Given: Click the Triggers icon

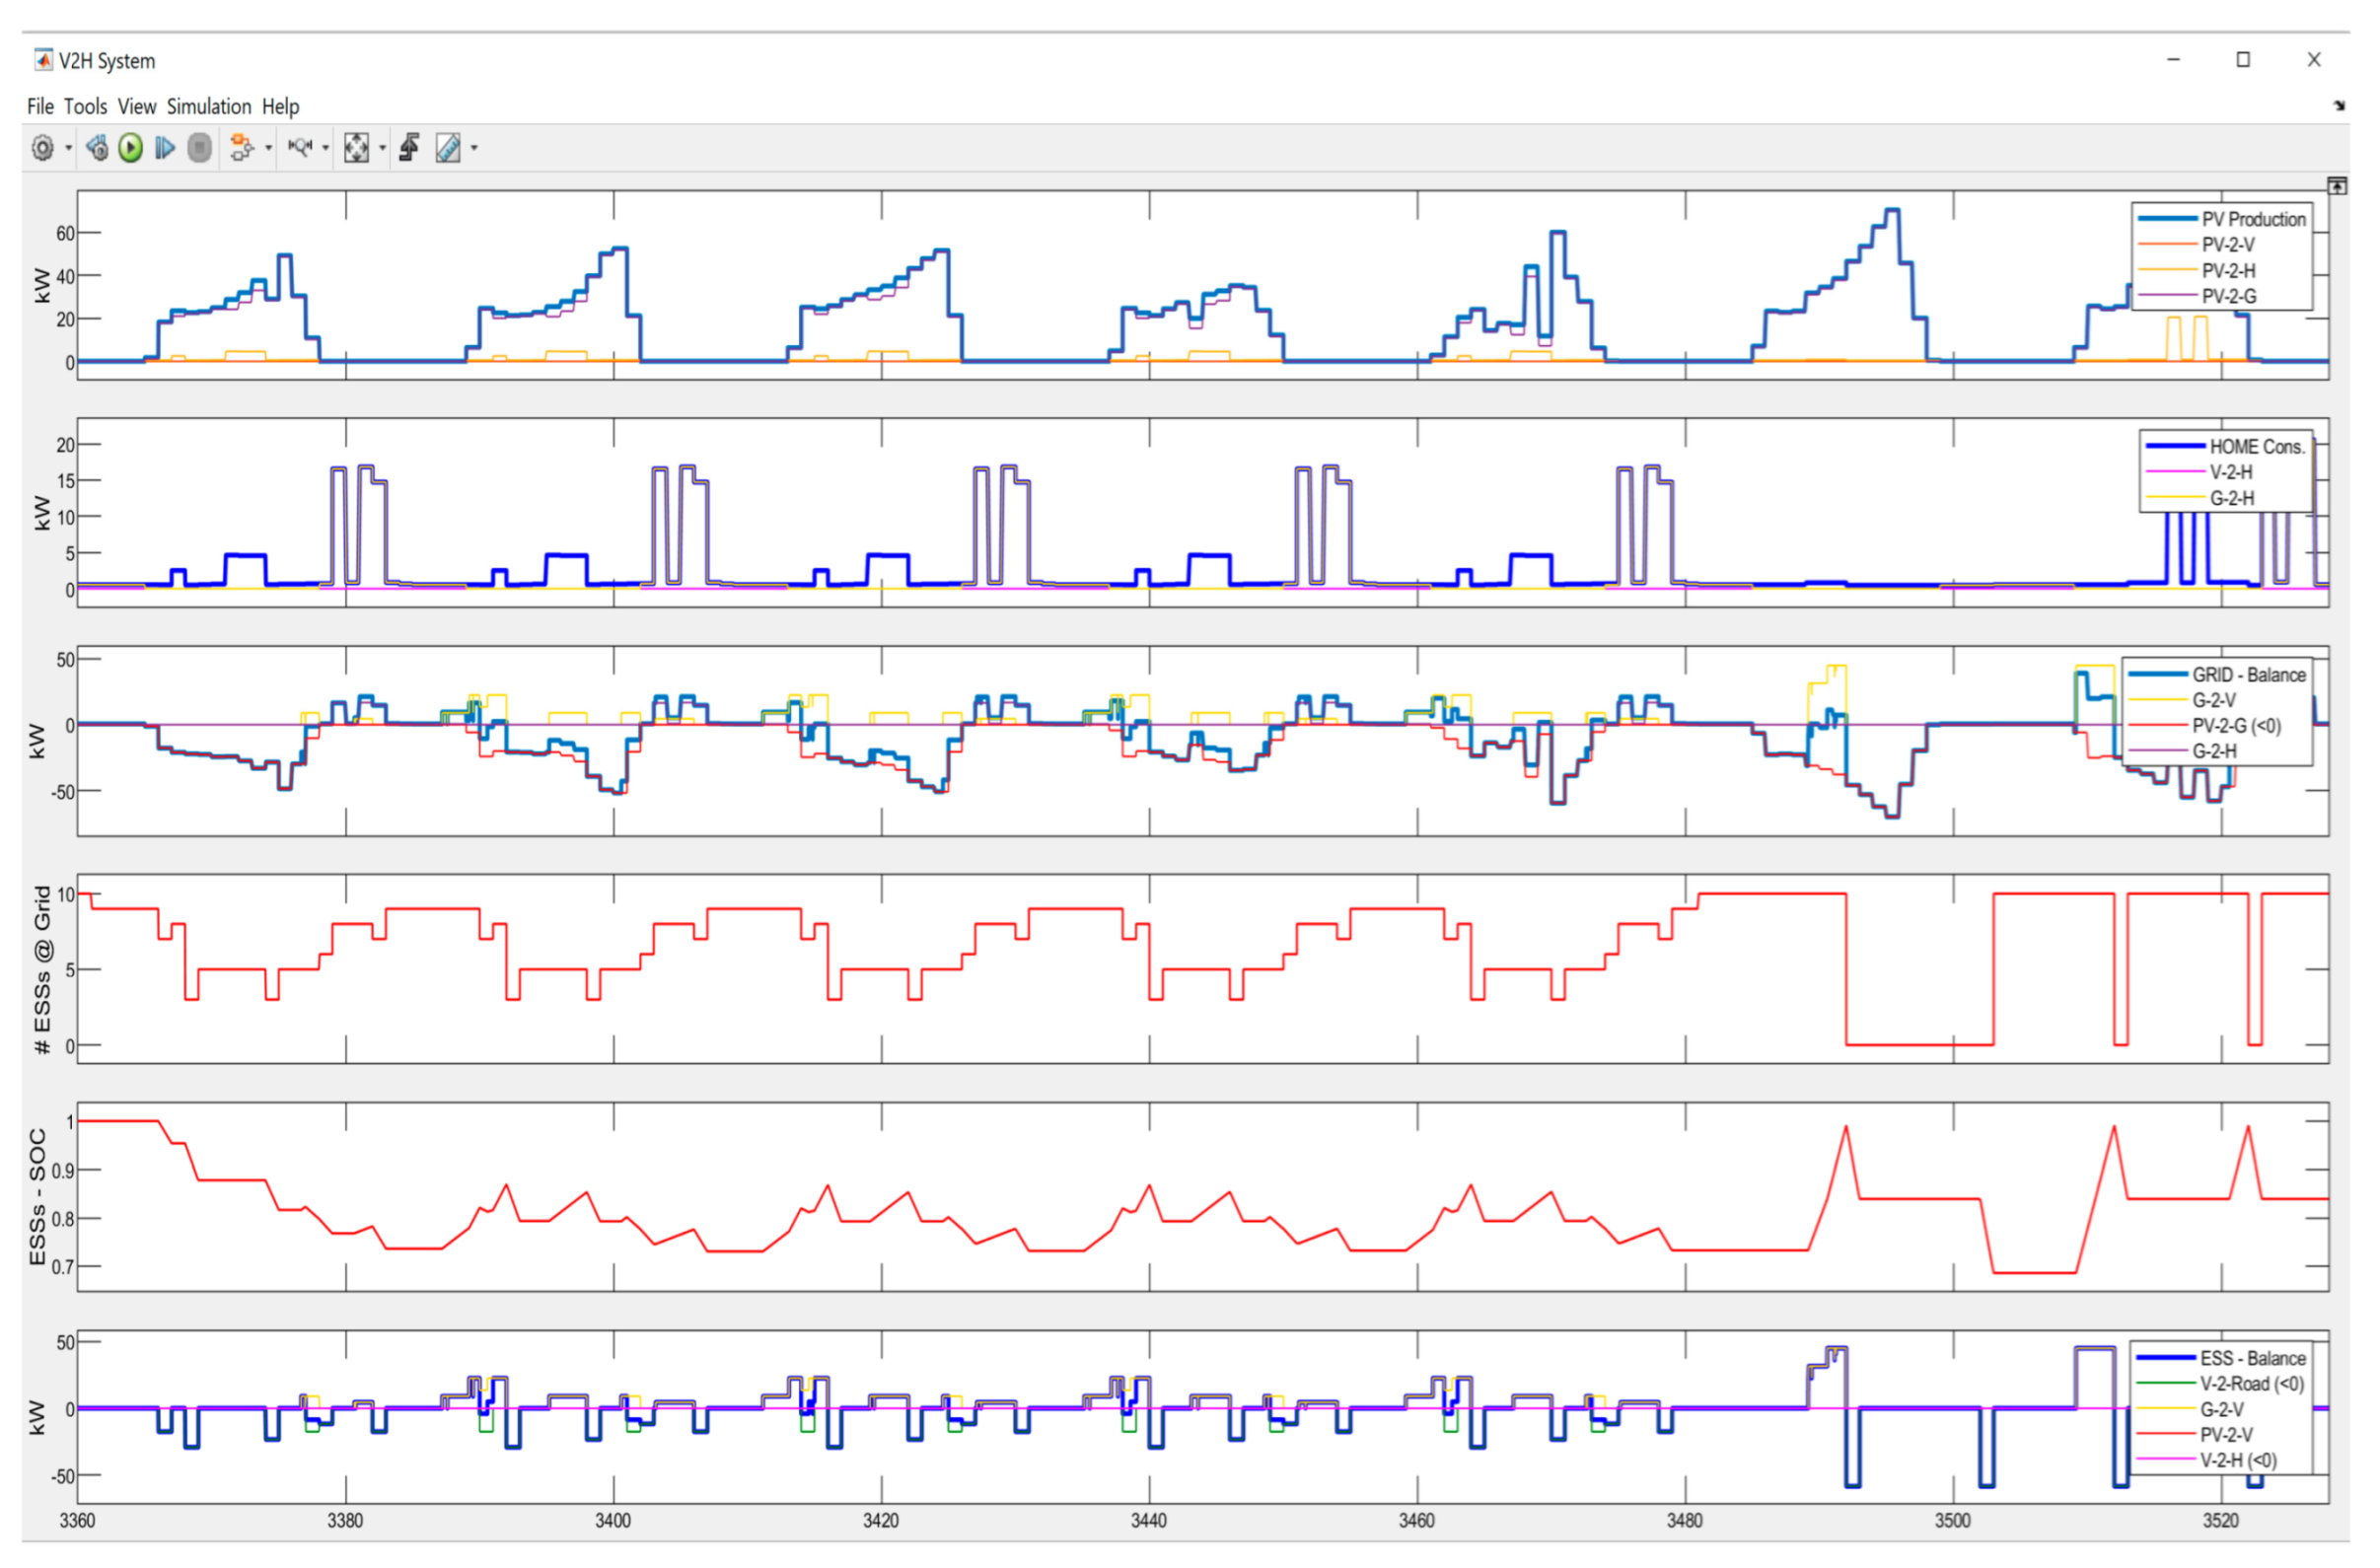Looking at the screenshot, I should [409, 148].
